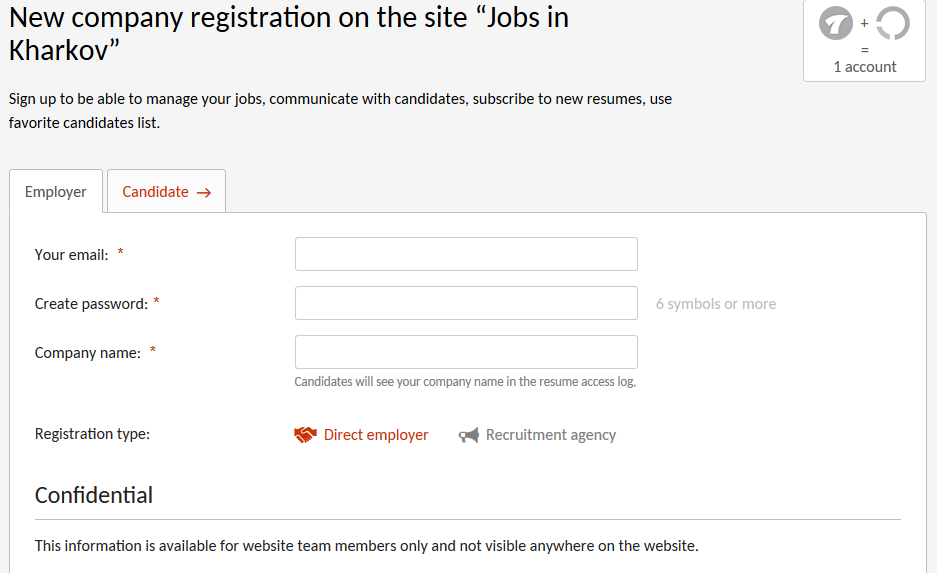Click the "Your email" field label
Screen dimensions: 937x573
pos(71,255)
